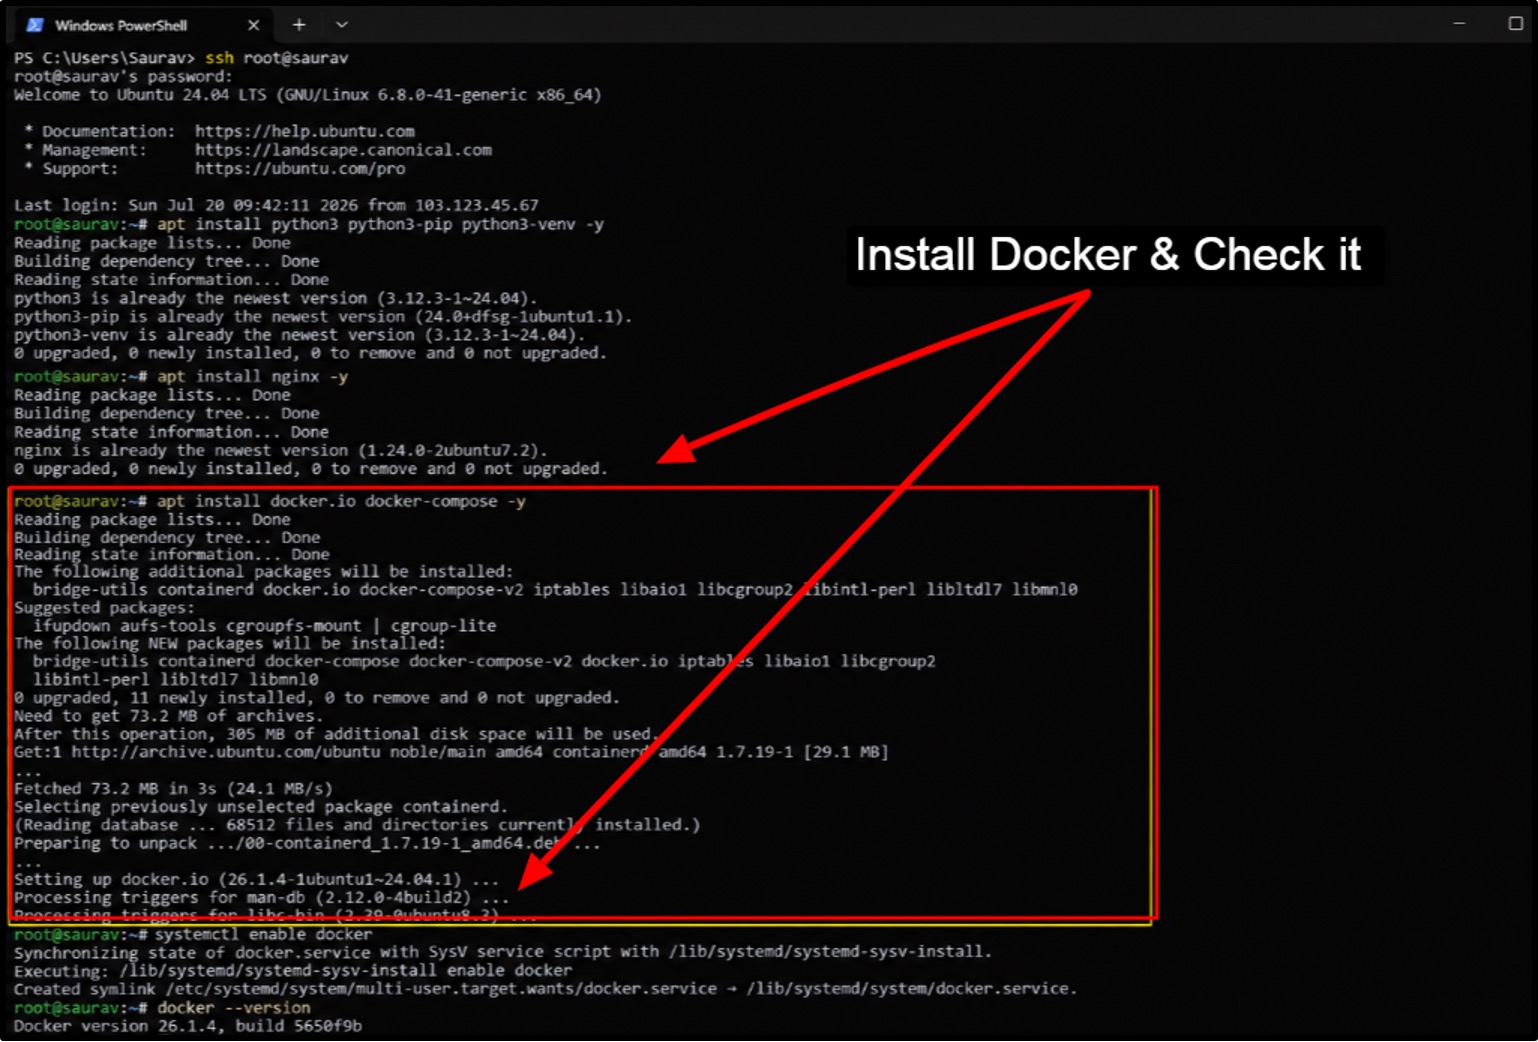The image size is (1538, 1042).
Task: Click the 'Last login: Sun Jul 20' line
Action: click(x=276, y=205)
